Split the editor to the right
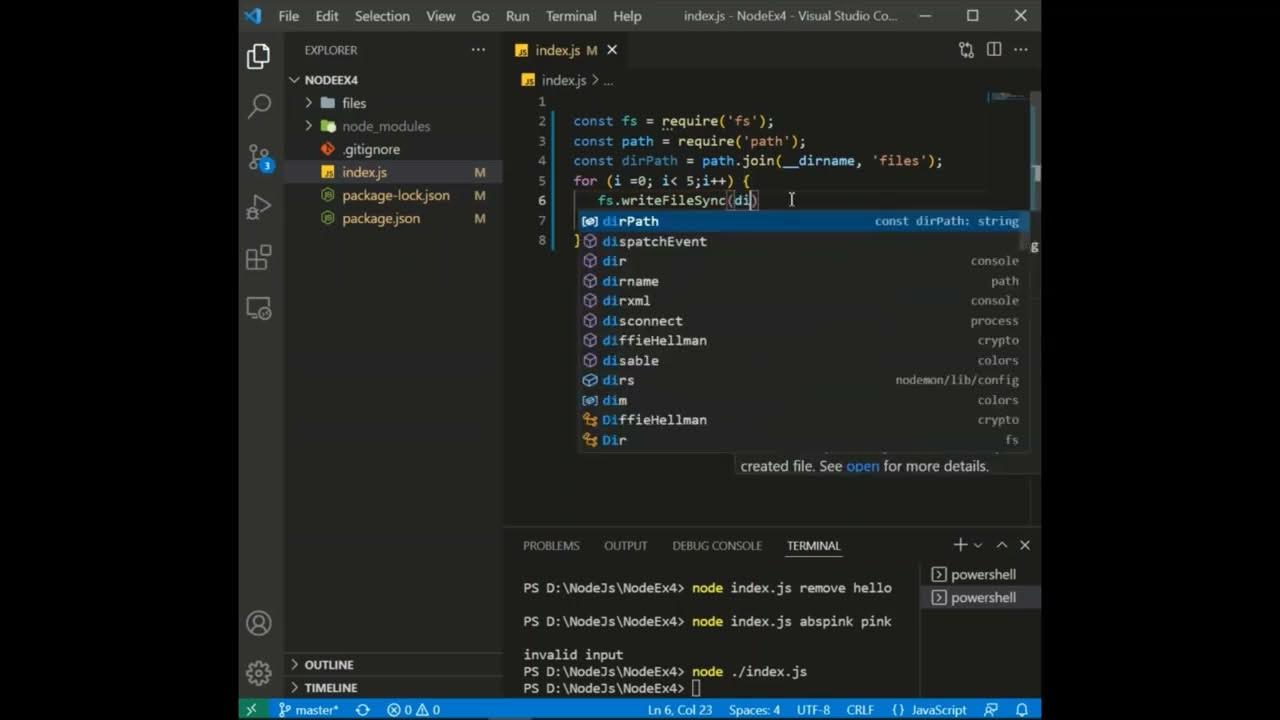Image resolution: width=1280 pixels, height=720 pixels. [x=994, y=50]
